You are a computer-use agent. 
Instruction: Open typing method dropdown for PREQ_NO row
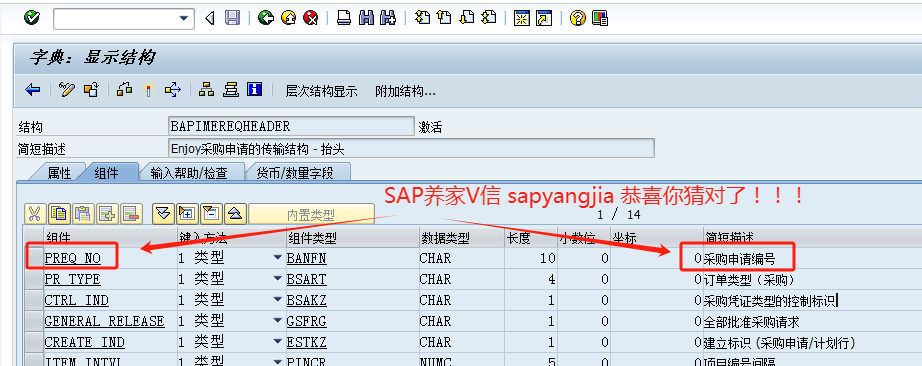[x=278, y=258]
